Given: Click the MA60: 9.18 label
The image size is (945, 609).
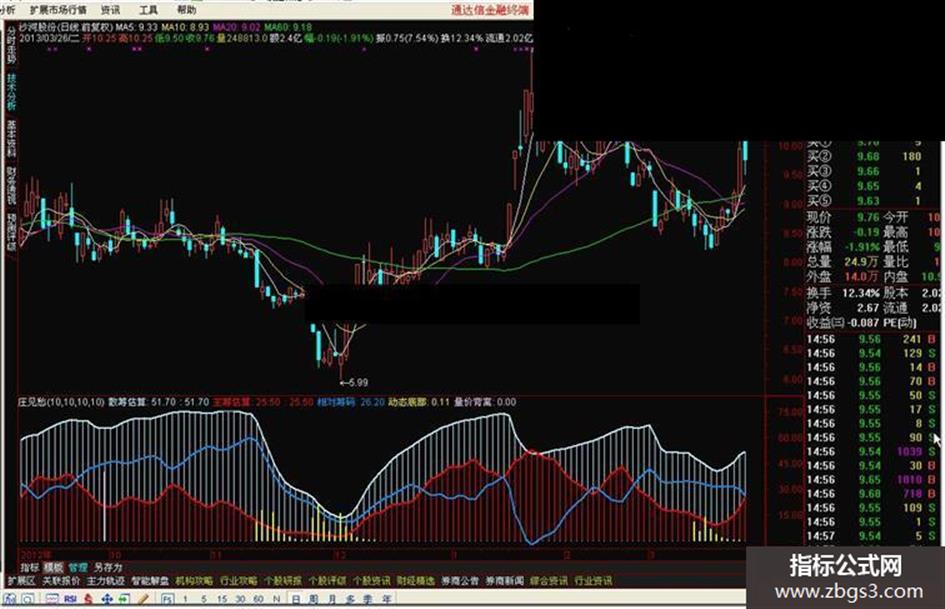Looking at the screenshot, I should pyautogui.click(x=288, y=27).
